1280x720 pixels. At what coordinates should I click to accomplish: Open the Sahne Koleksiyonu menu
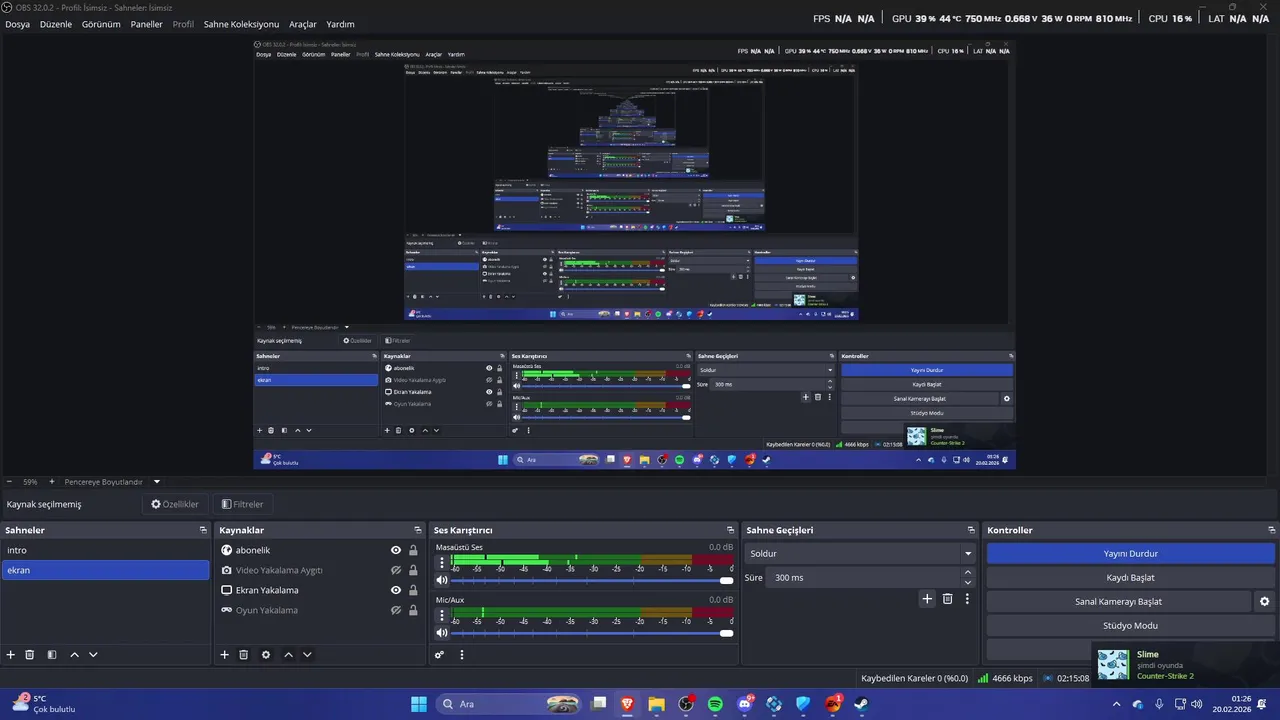coord(241,24)
